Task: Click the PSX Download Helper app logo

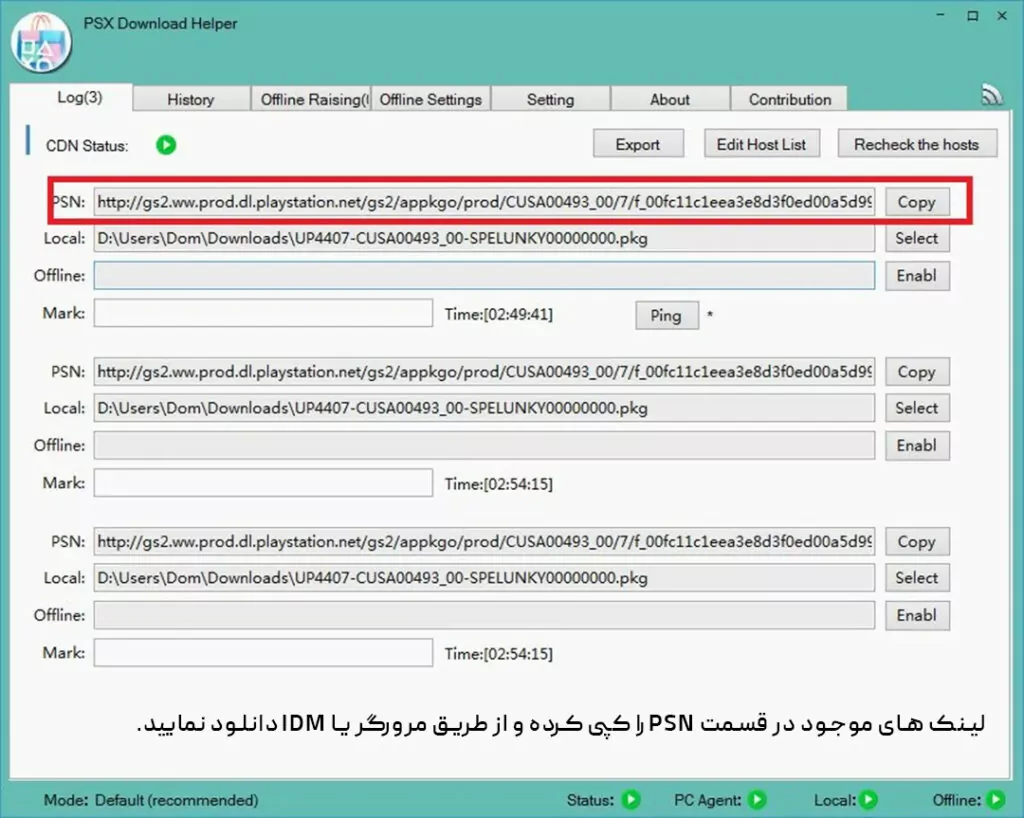Action: point(40,41)
